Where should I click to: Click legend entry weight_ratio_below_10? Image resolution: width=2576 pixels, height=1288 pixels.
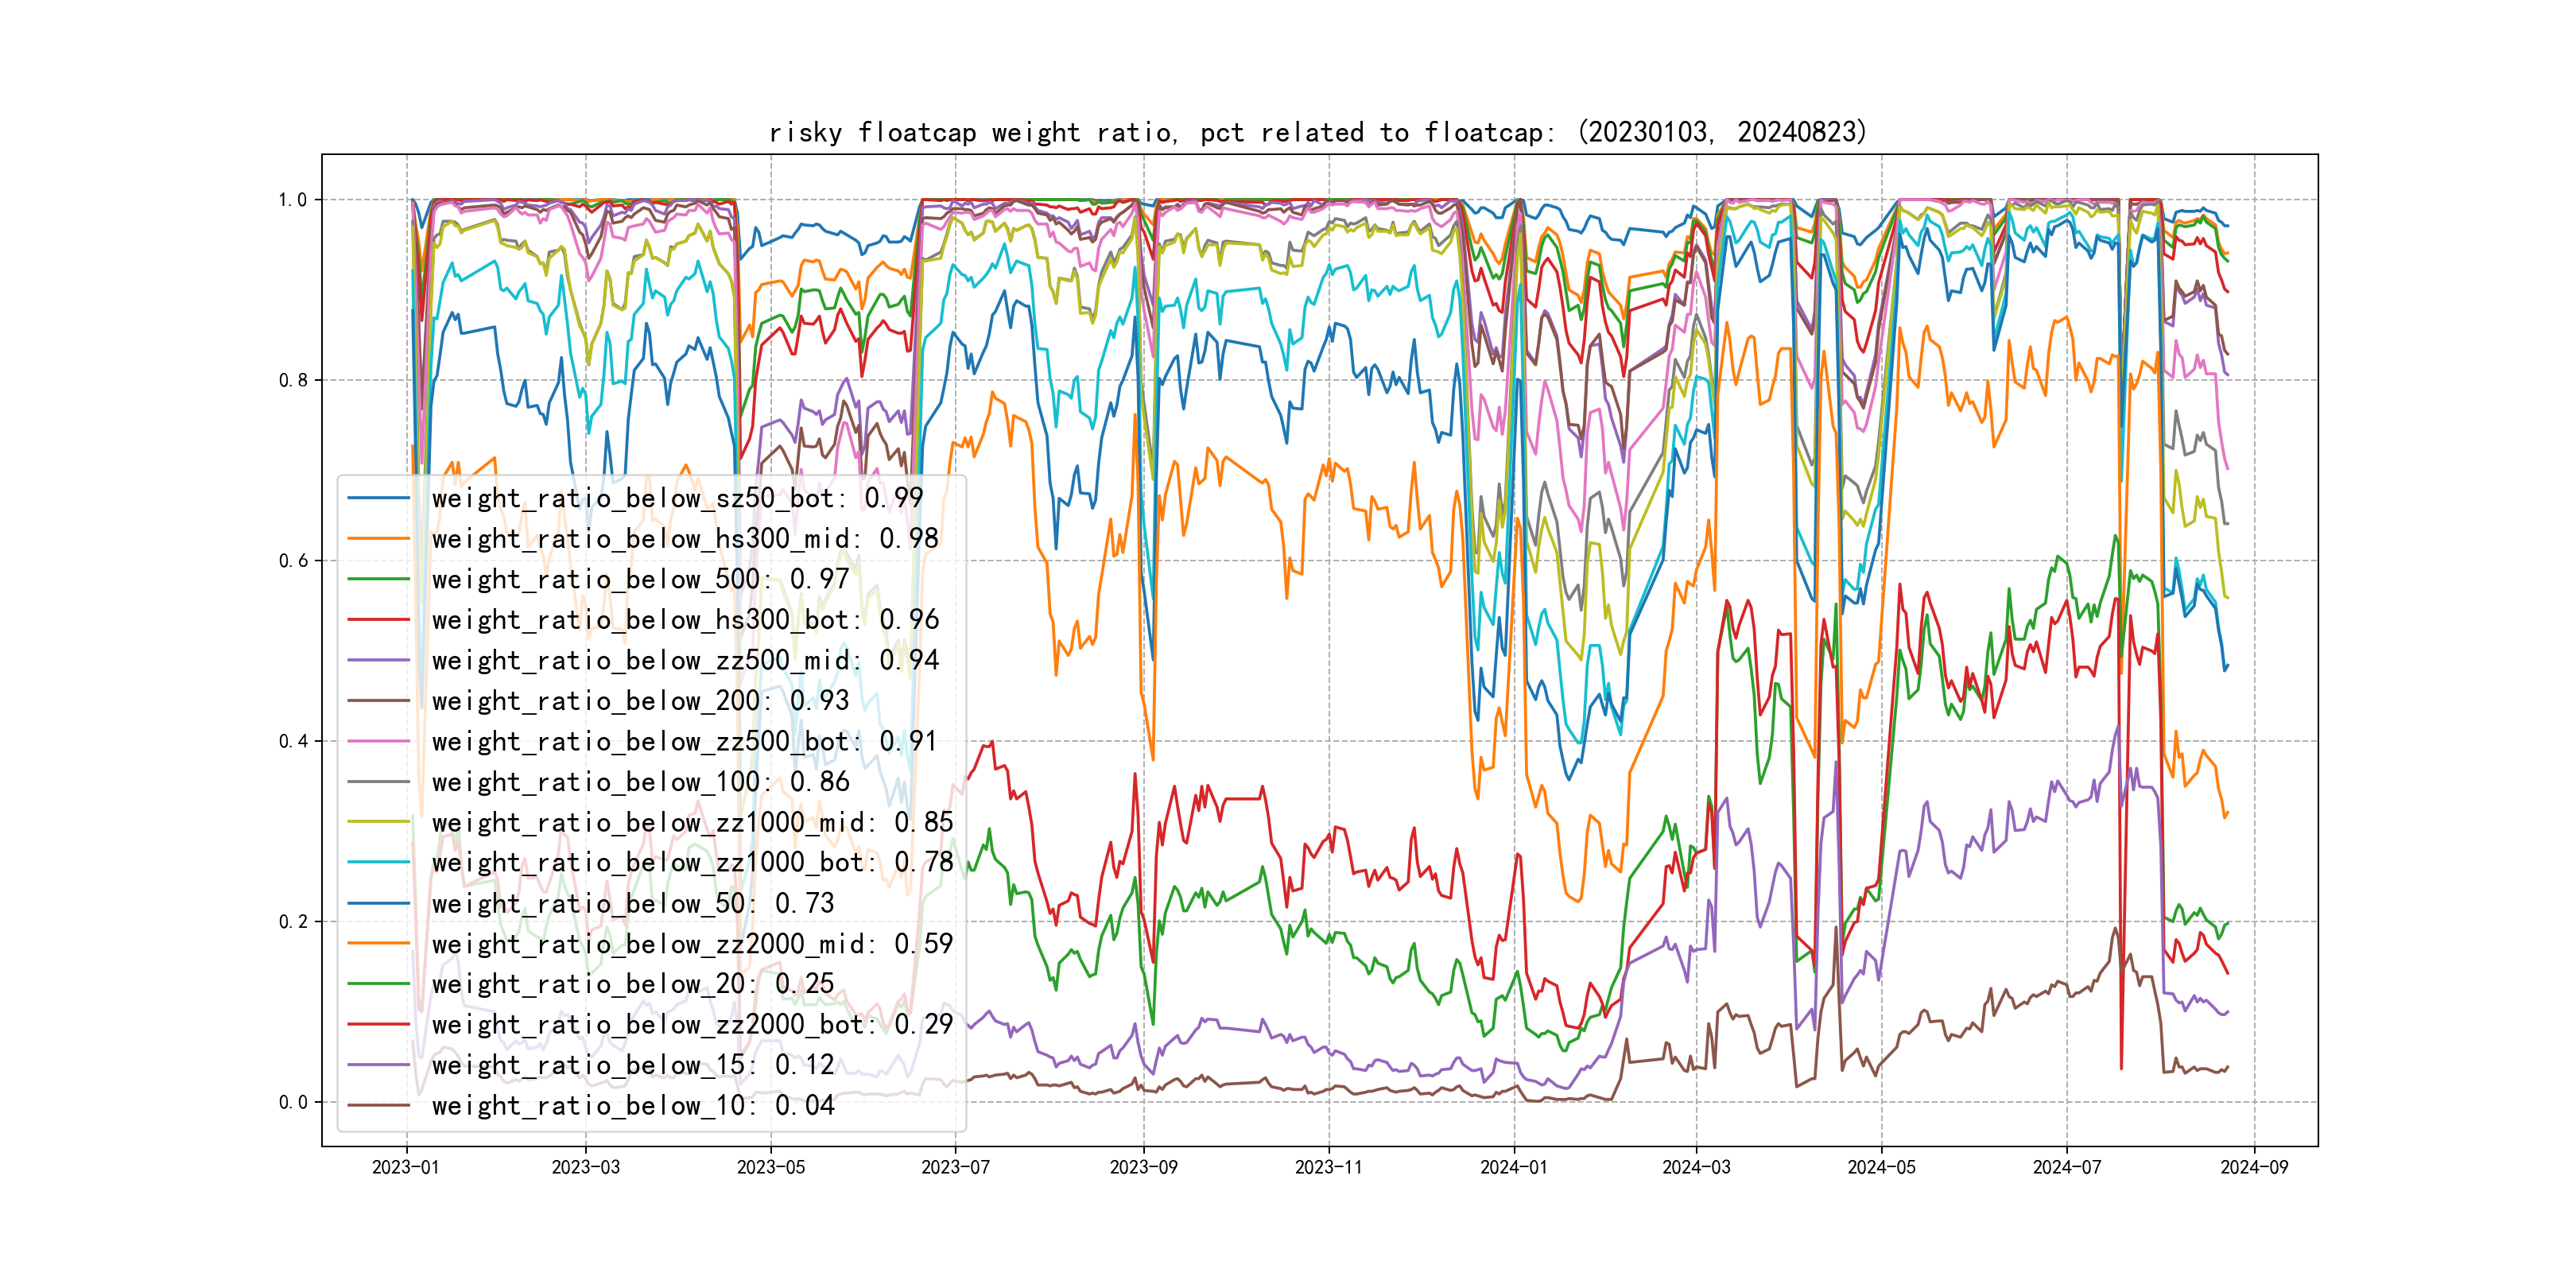pyautogui.click(x=632, y=1105)
